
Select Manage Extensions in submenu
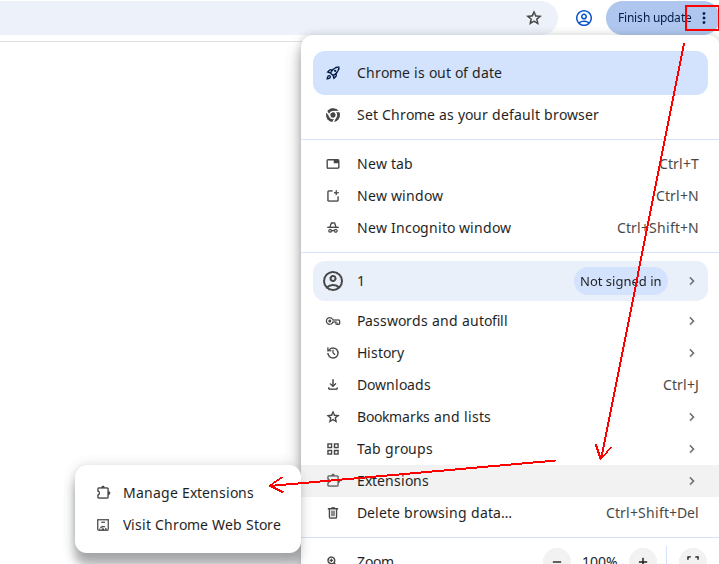click(188, 493)
